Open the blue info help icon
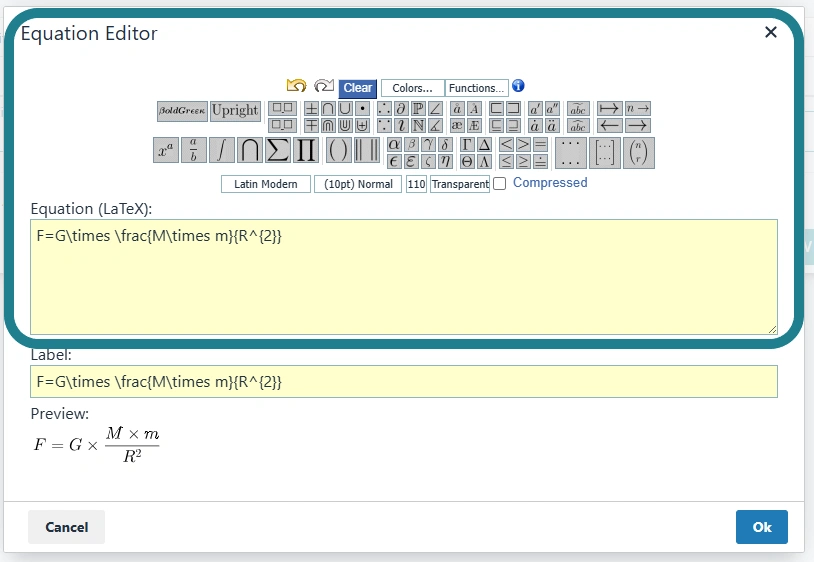The height and width of the screenshot is (562, 814). (x=518, y=86)
